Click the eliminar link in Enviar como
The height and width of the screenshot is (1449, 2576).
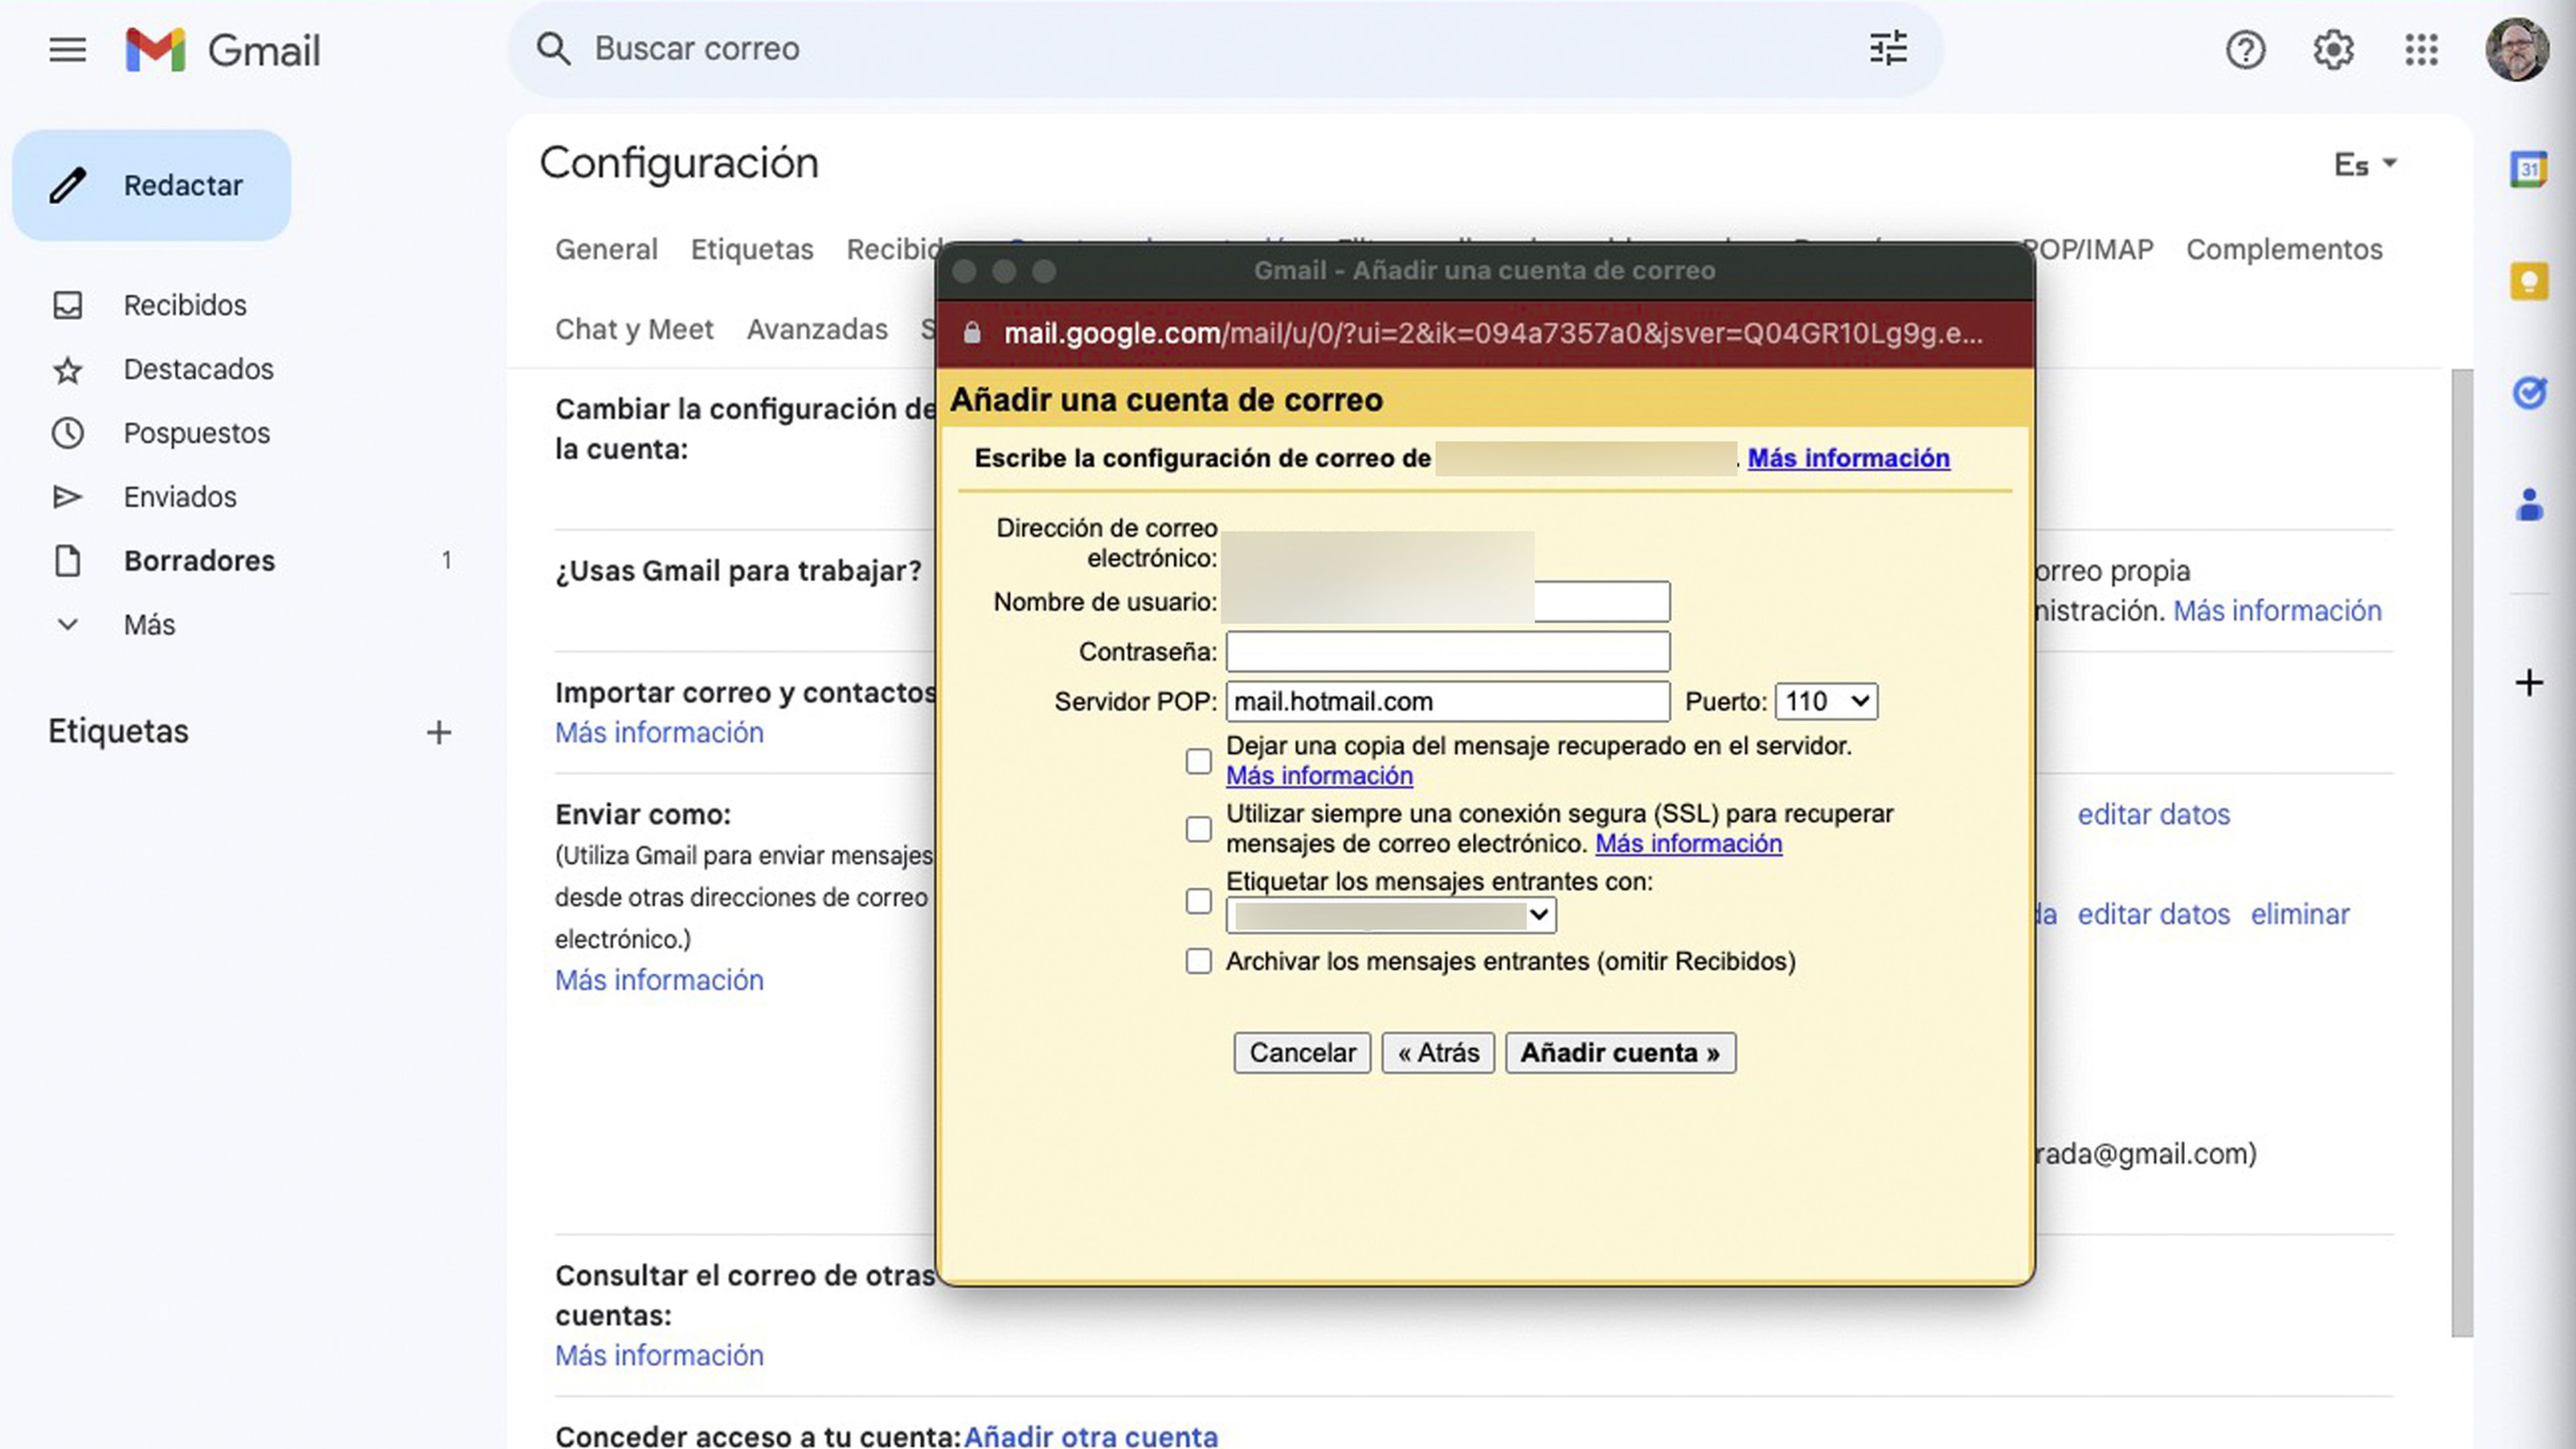click(x=2300, y=915)
